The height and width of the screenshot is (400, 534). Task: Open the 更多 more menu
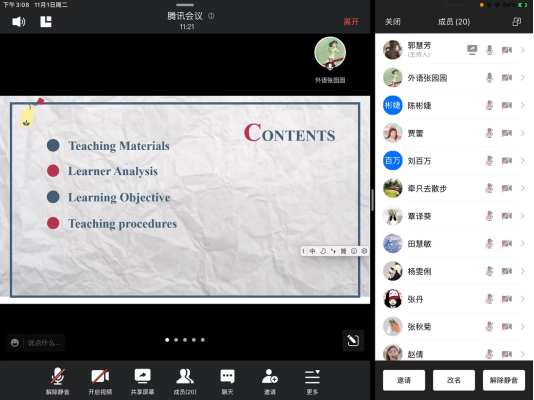312,382
